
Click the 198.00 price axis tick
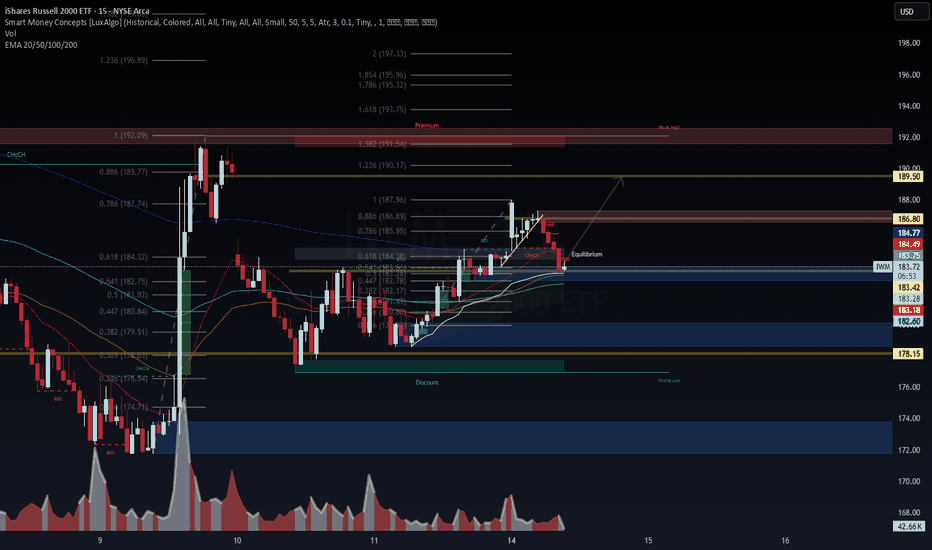pos(909,43)
